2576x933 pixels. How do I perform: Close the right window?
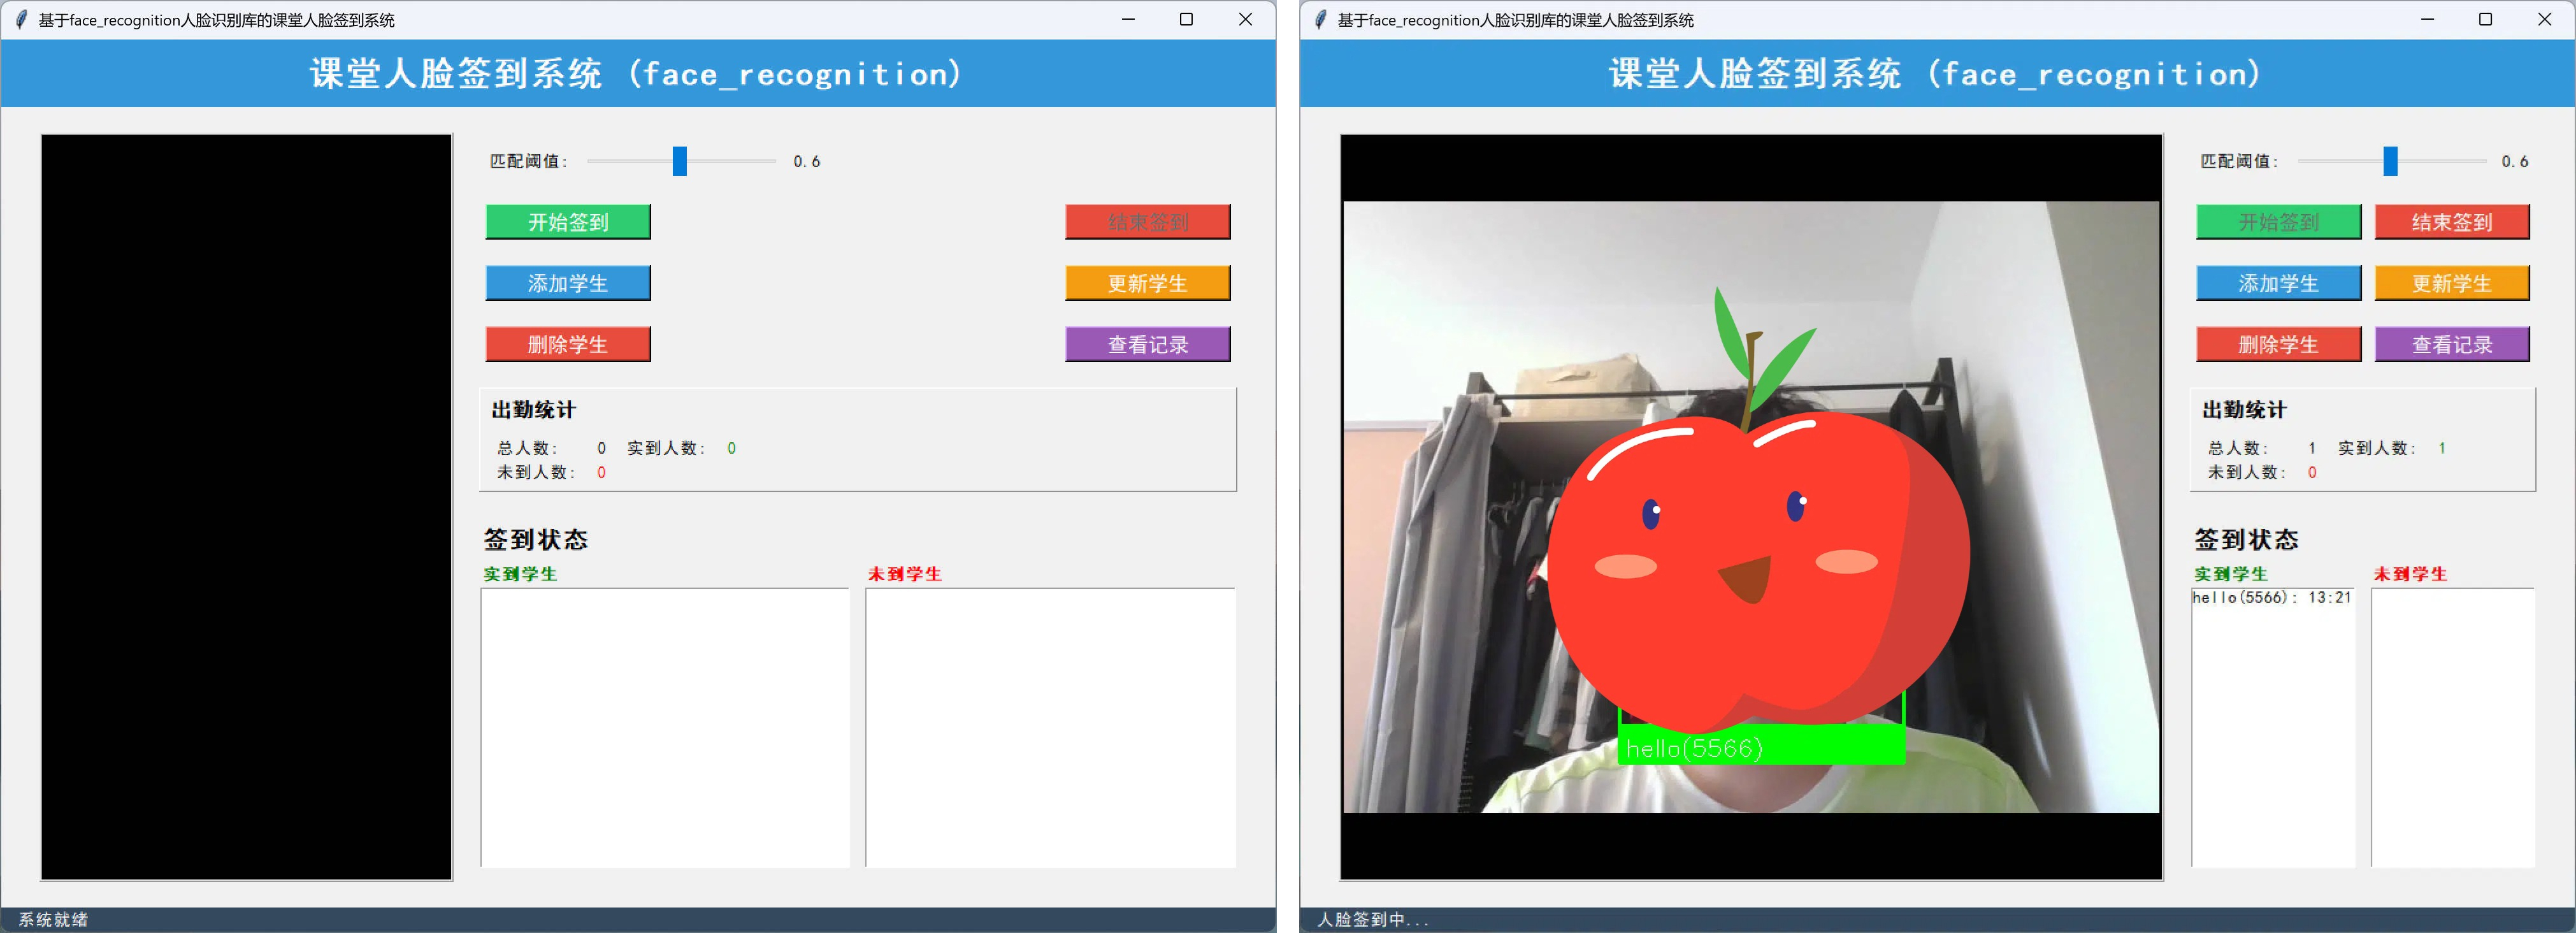(2544, 19)
